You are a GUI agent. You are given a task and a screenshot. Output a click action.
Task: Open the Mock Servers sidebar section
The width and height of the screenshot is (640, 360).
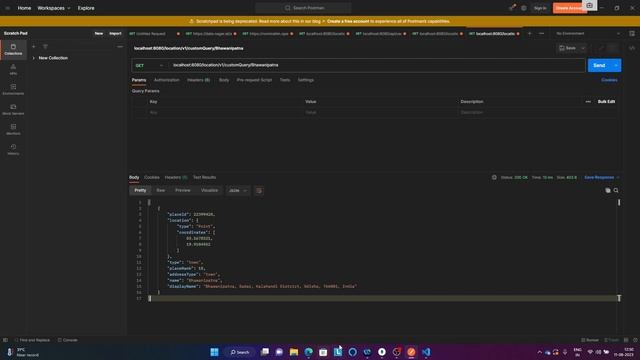(13, 109)
